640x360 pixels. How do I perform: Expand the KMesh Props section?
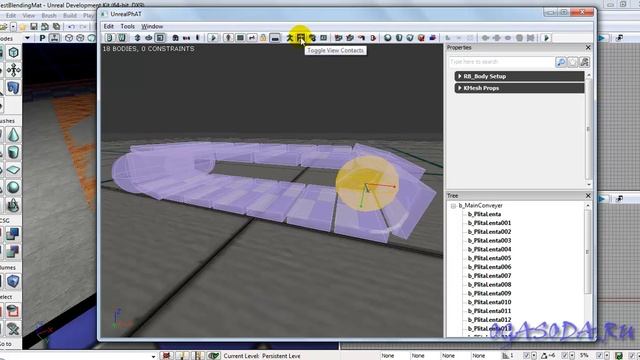[519, 88]
